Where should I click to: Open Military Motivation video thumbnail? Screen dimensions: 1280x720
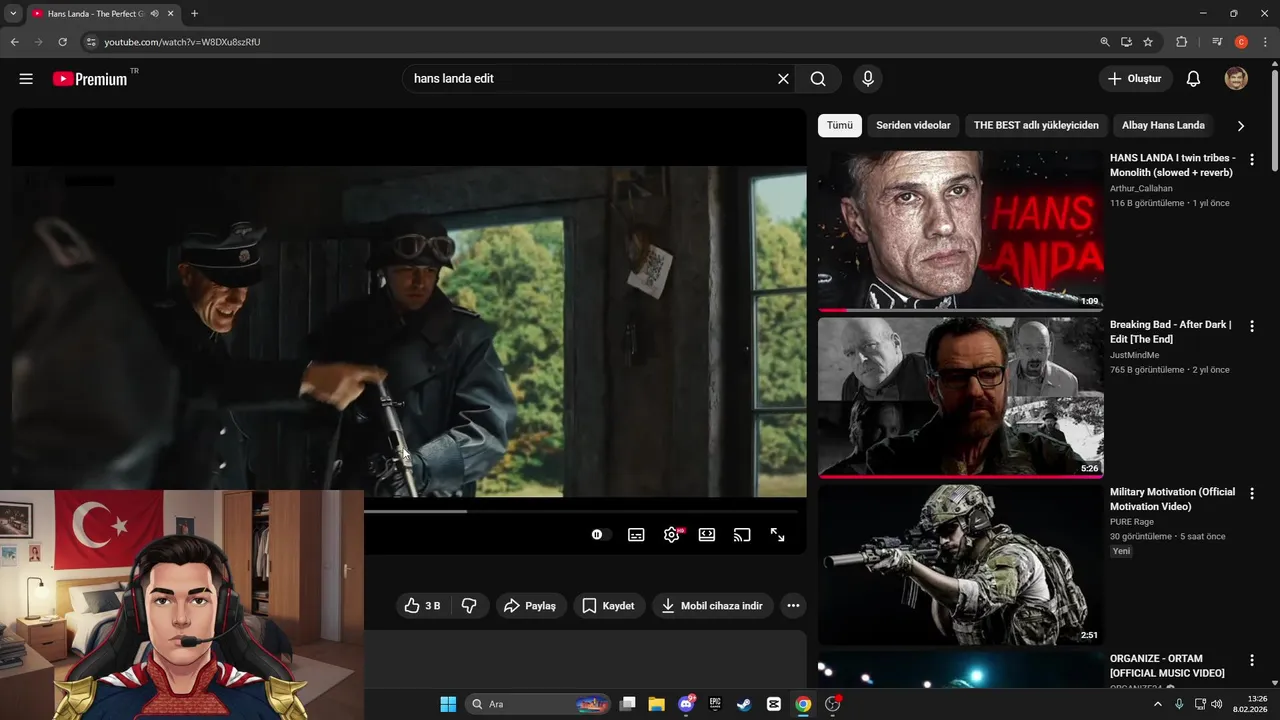961,565
